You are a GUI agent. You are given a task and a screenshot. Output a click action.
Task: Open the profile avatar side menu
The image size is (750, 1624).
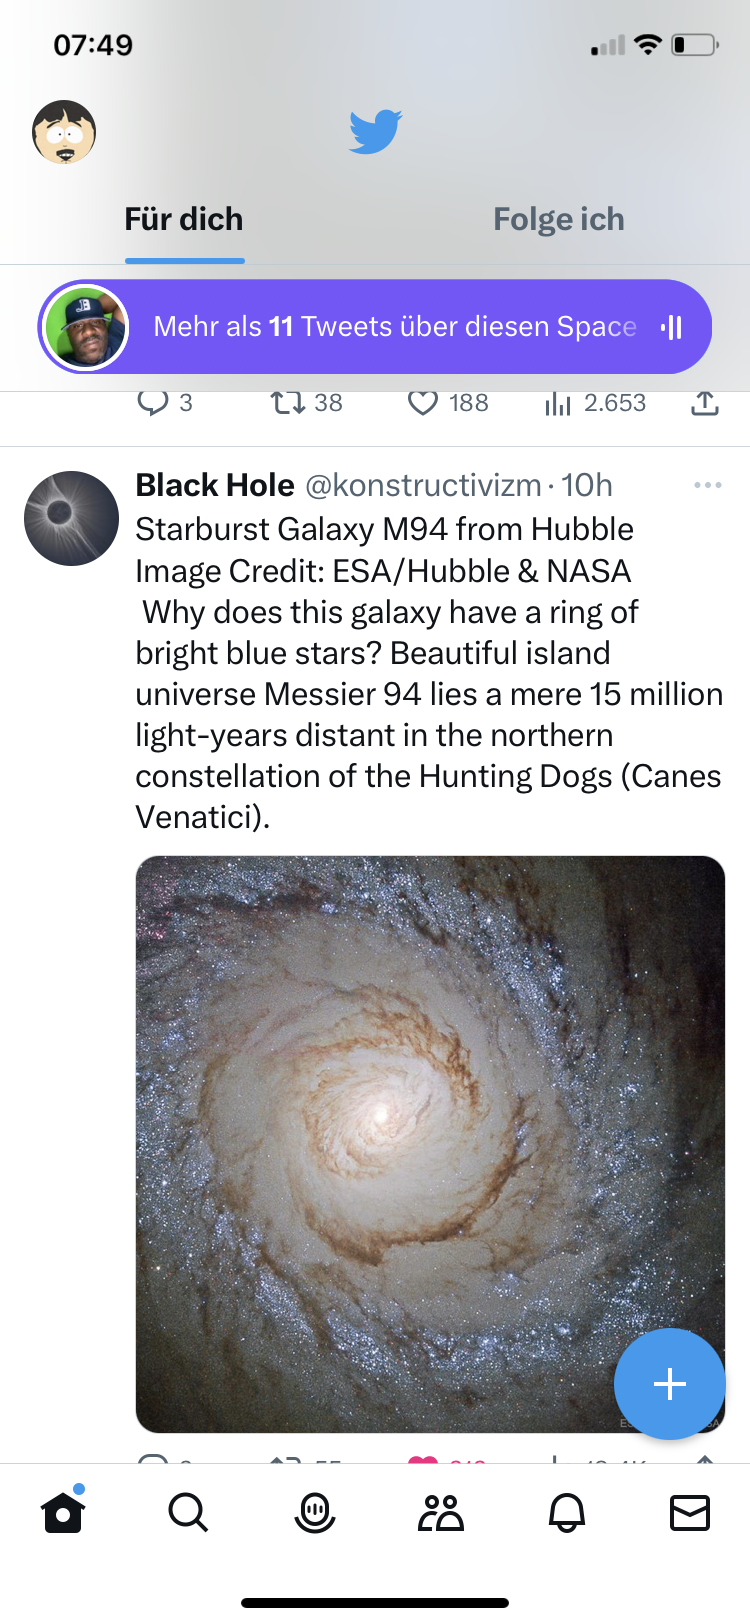pos(64,132)
